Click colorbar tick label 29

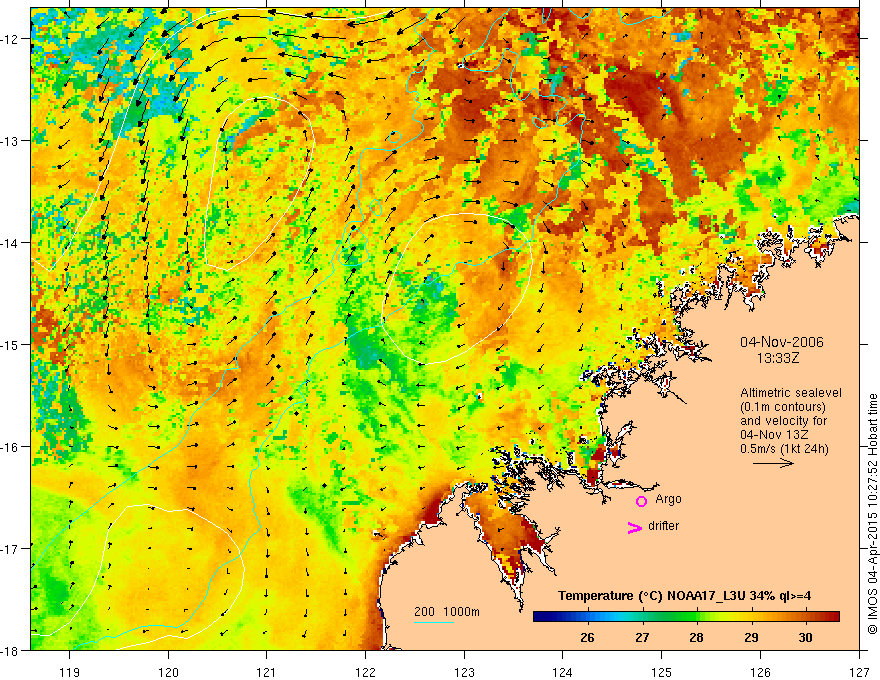coord(751,637)
